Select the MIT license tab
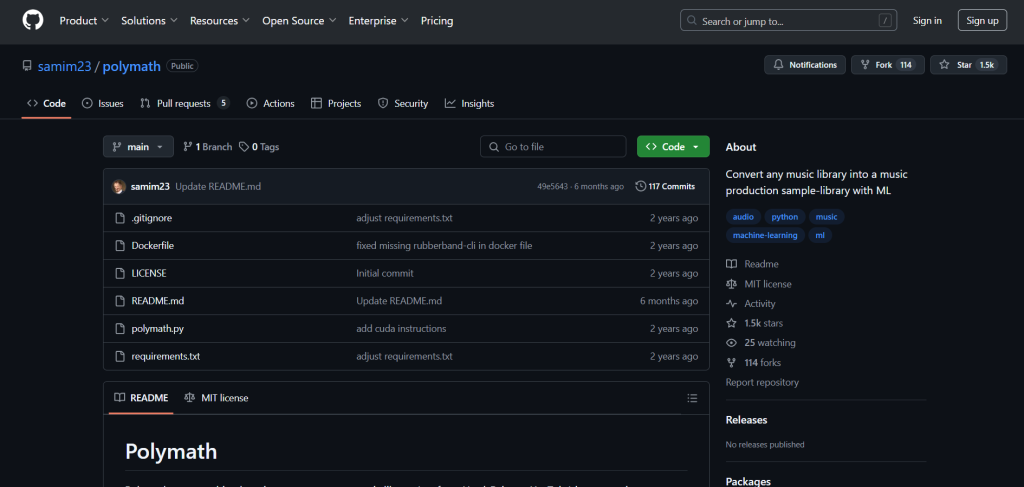Viewport: 1024px width, 487px height. coord(216,398)
